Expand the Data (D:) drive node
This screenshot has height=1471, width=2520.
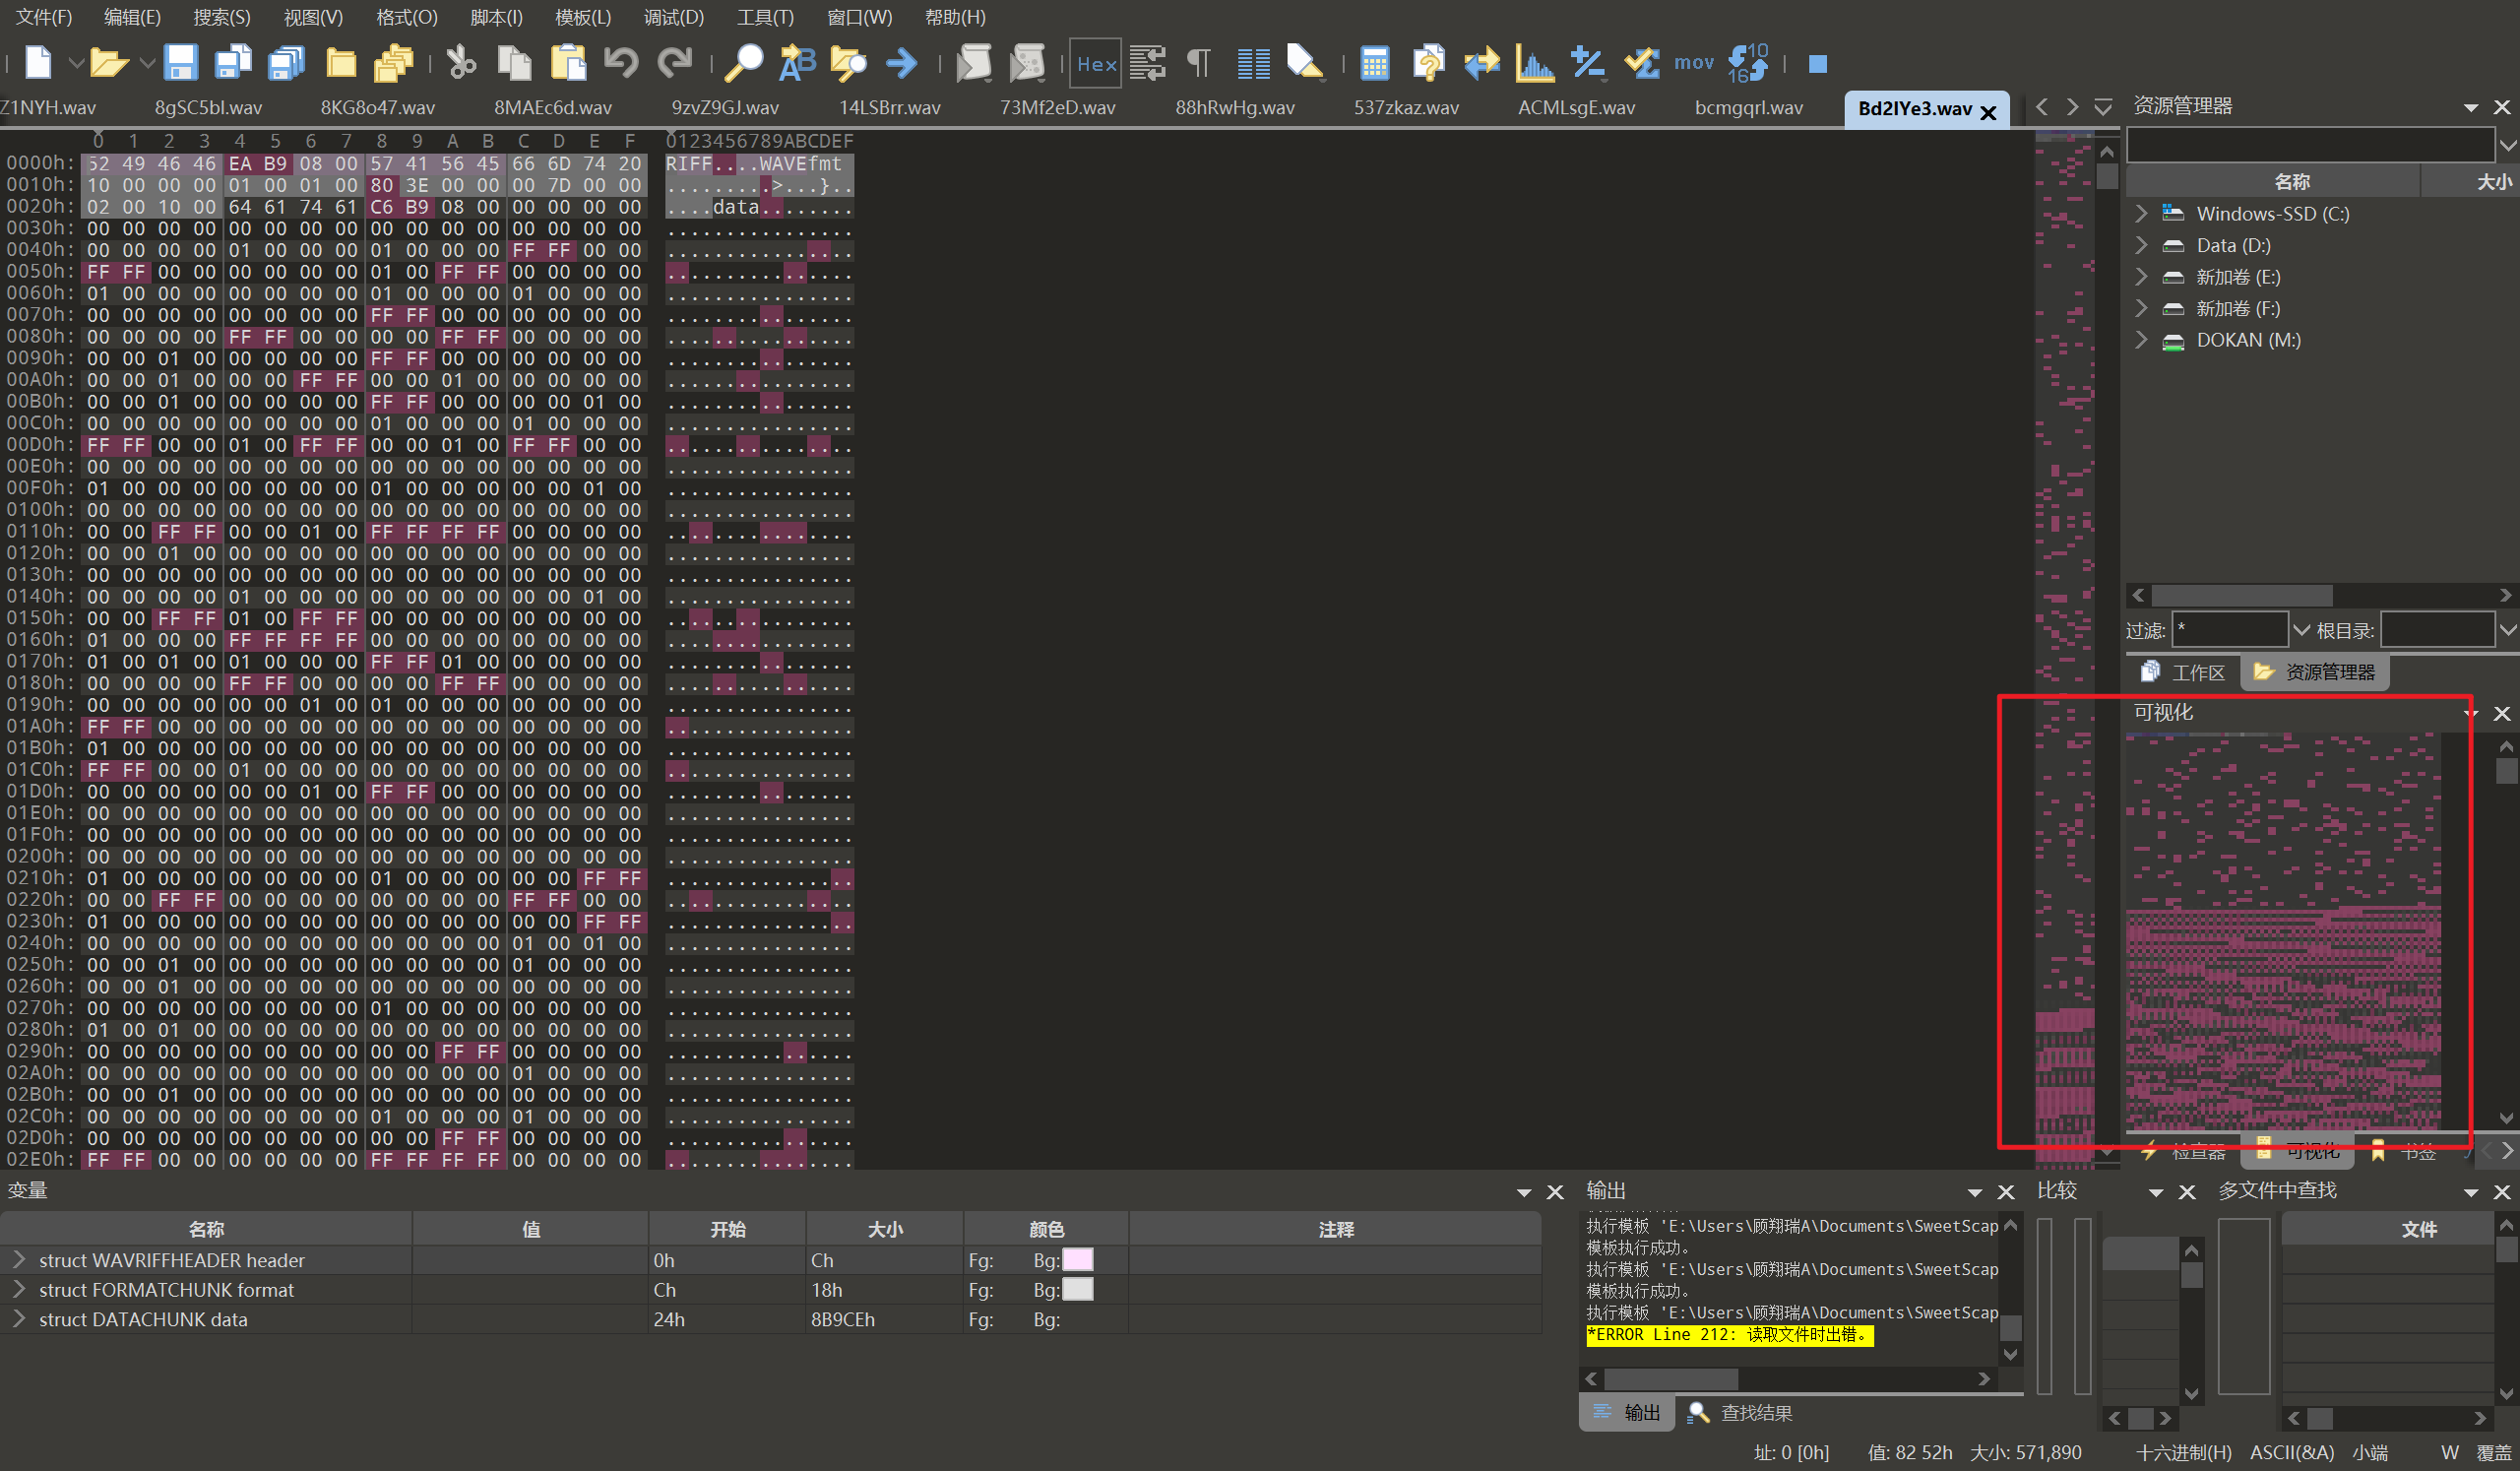tap(2141, 245)
